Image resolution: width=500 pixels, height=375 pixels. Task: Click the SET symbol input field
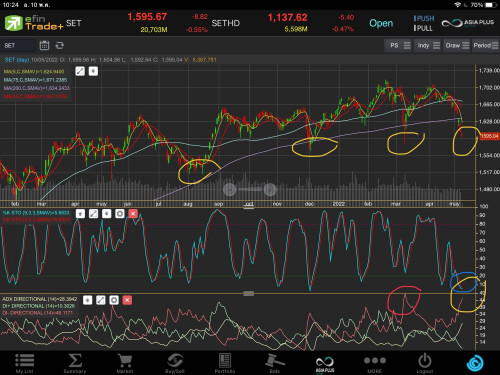pyautogui.click(x=18, y=45)
